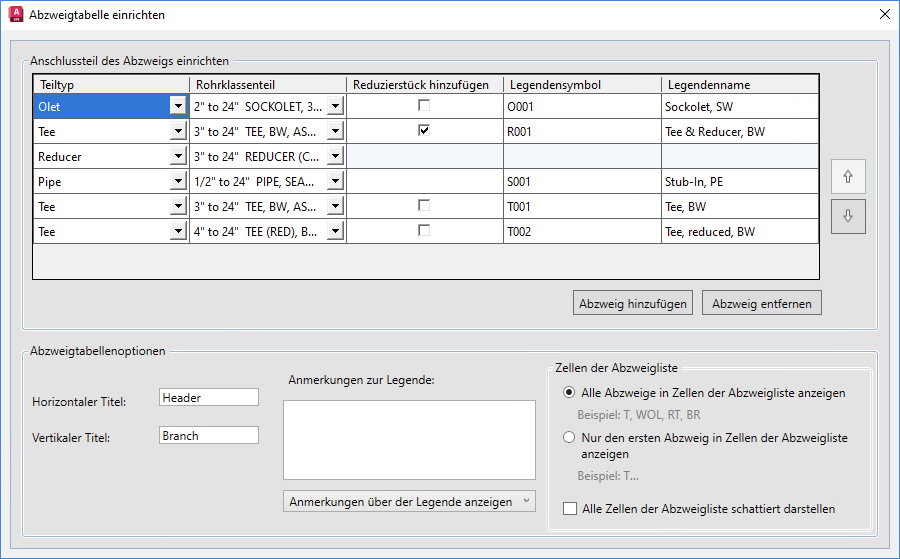Expand Rohrklassenteil dropdown for PIPE, SEA row
The image size is (900, 559).
[335, 181]
